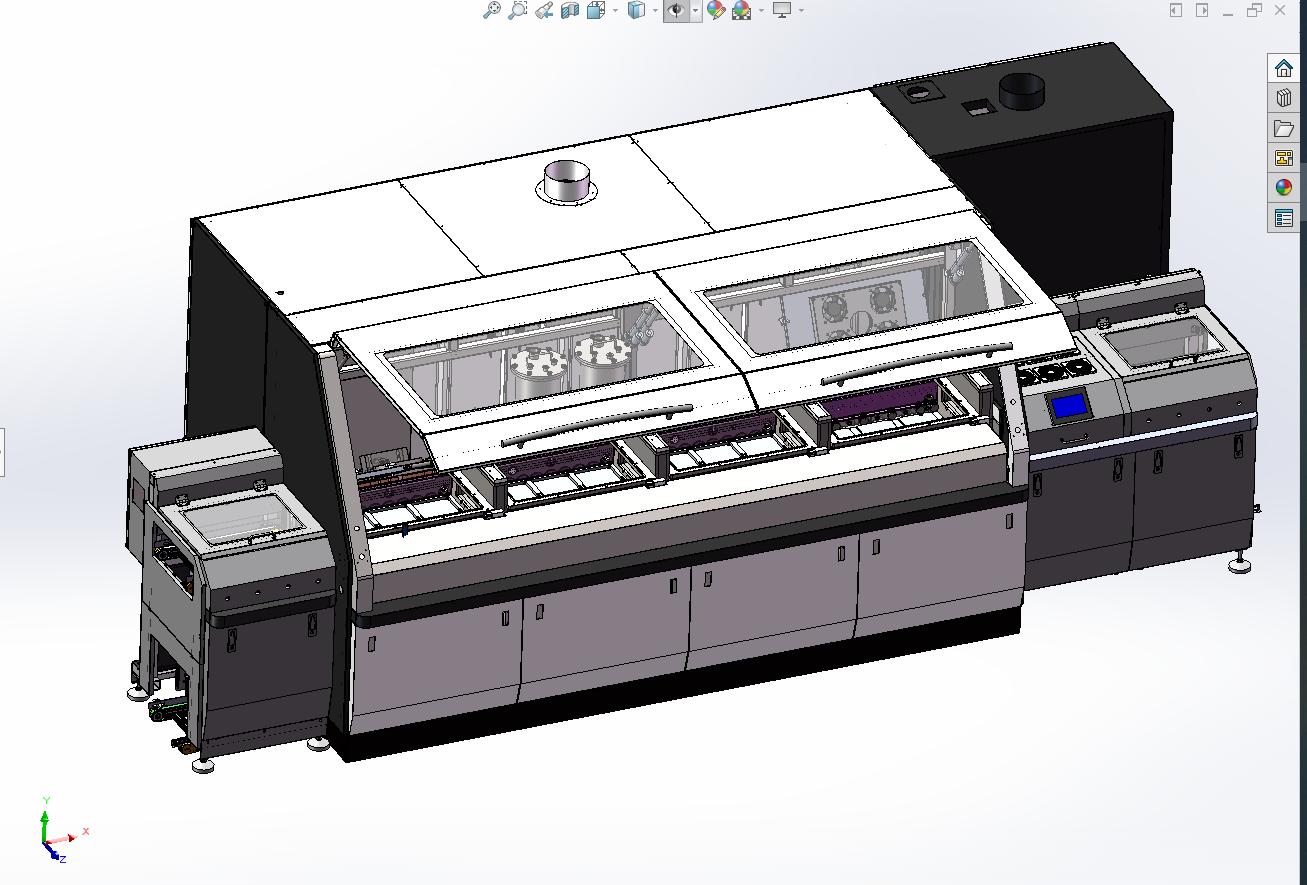Switch to the Previous View

[544, 10]
